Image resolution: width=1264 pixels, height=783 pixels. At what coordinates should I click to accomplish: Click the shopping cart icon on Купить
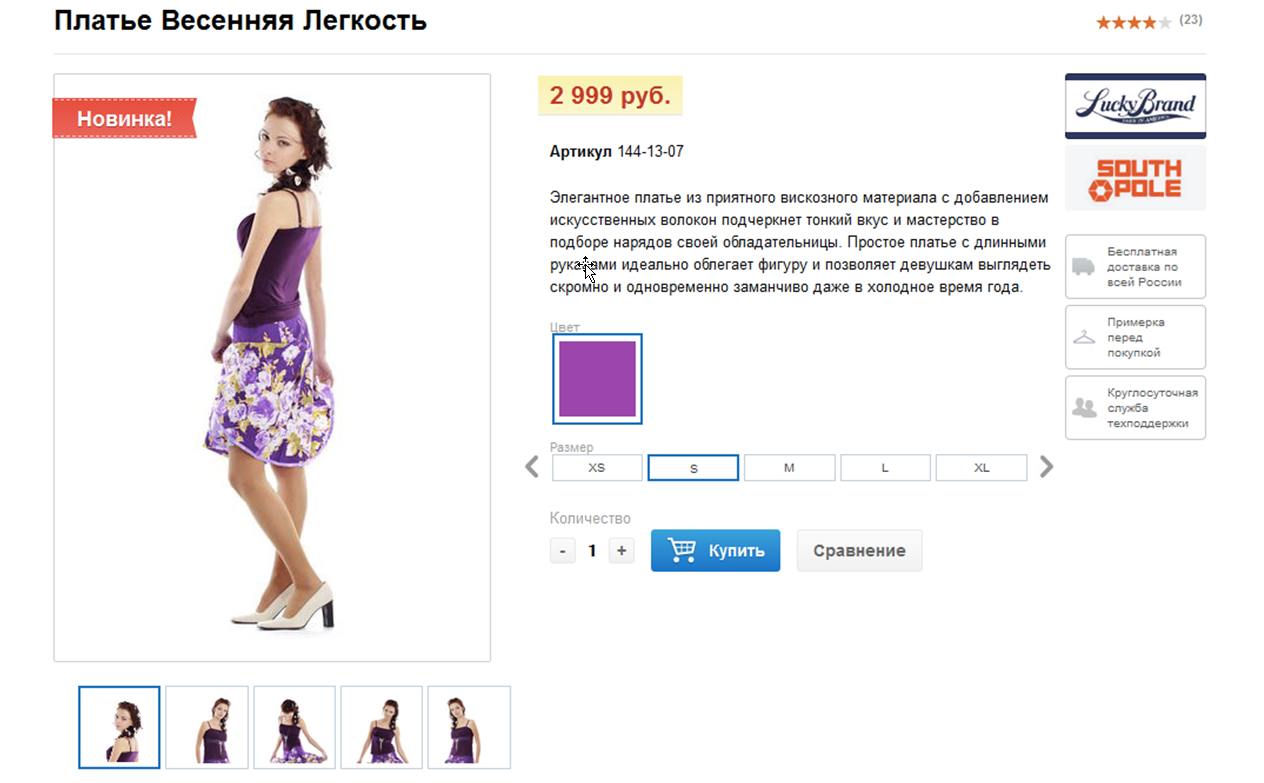pyautogui.click(x=682, y=550)
